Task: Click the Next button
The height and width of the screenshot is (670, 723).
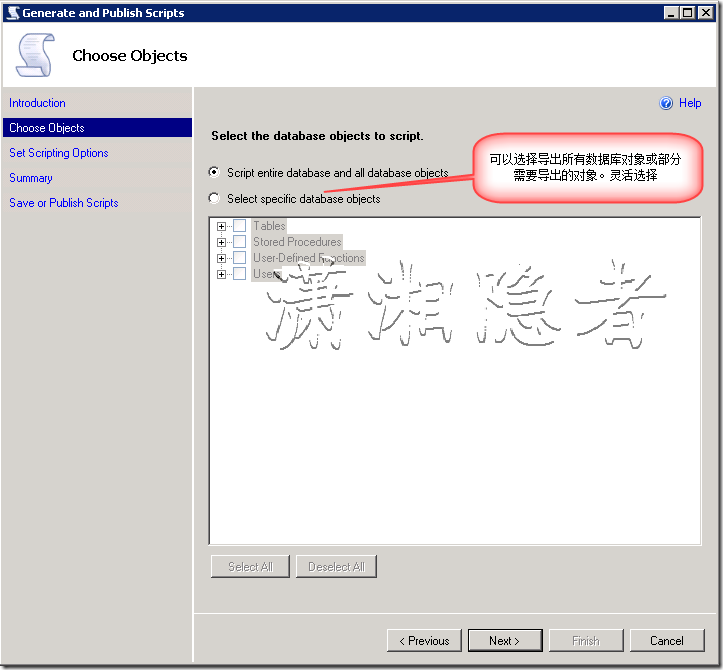Action: (x=504, y=641)
